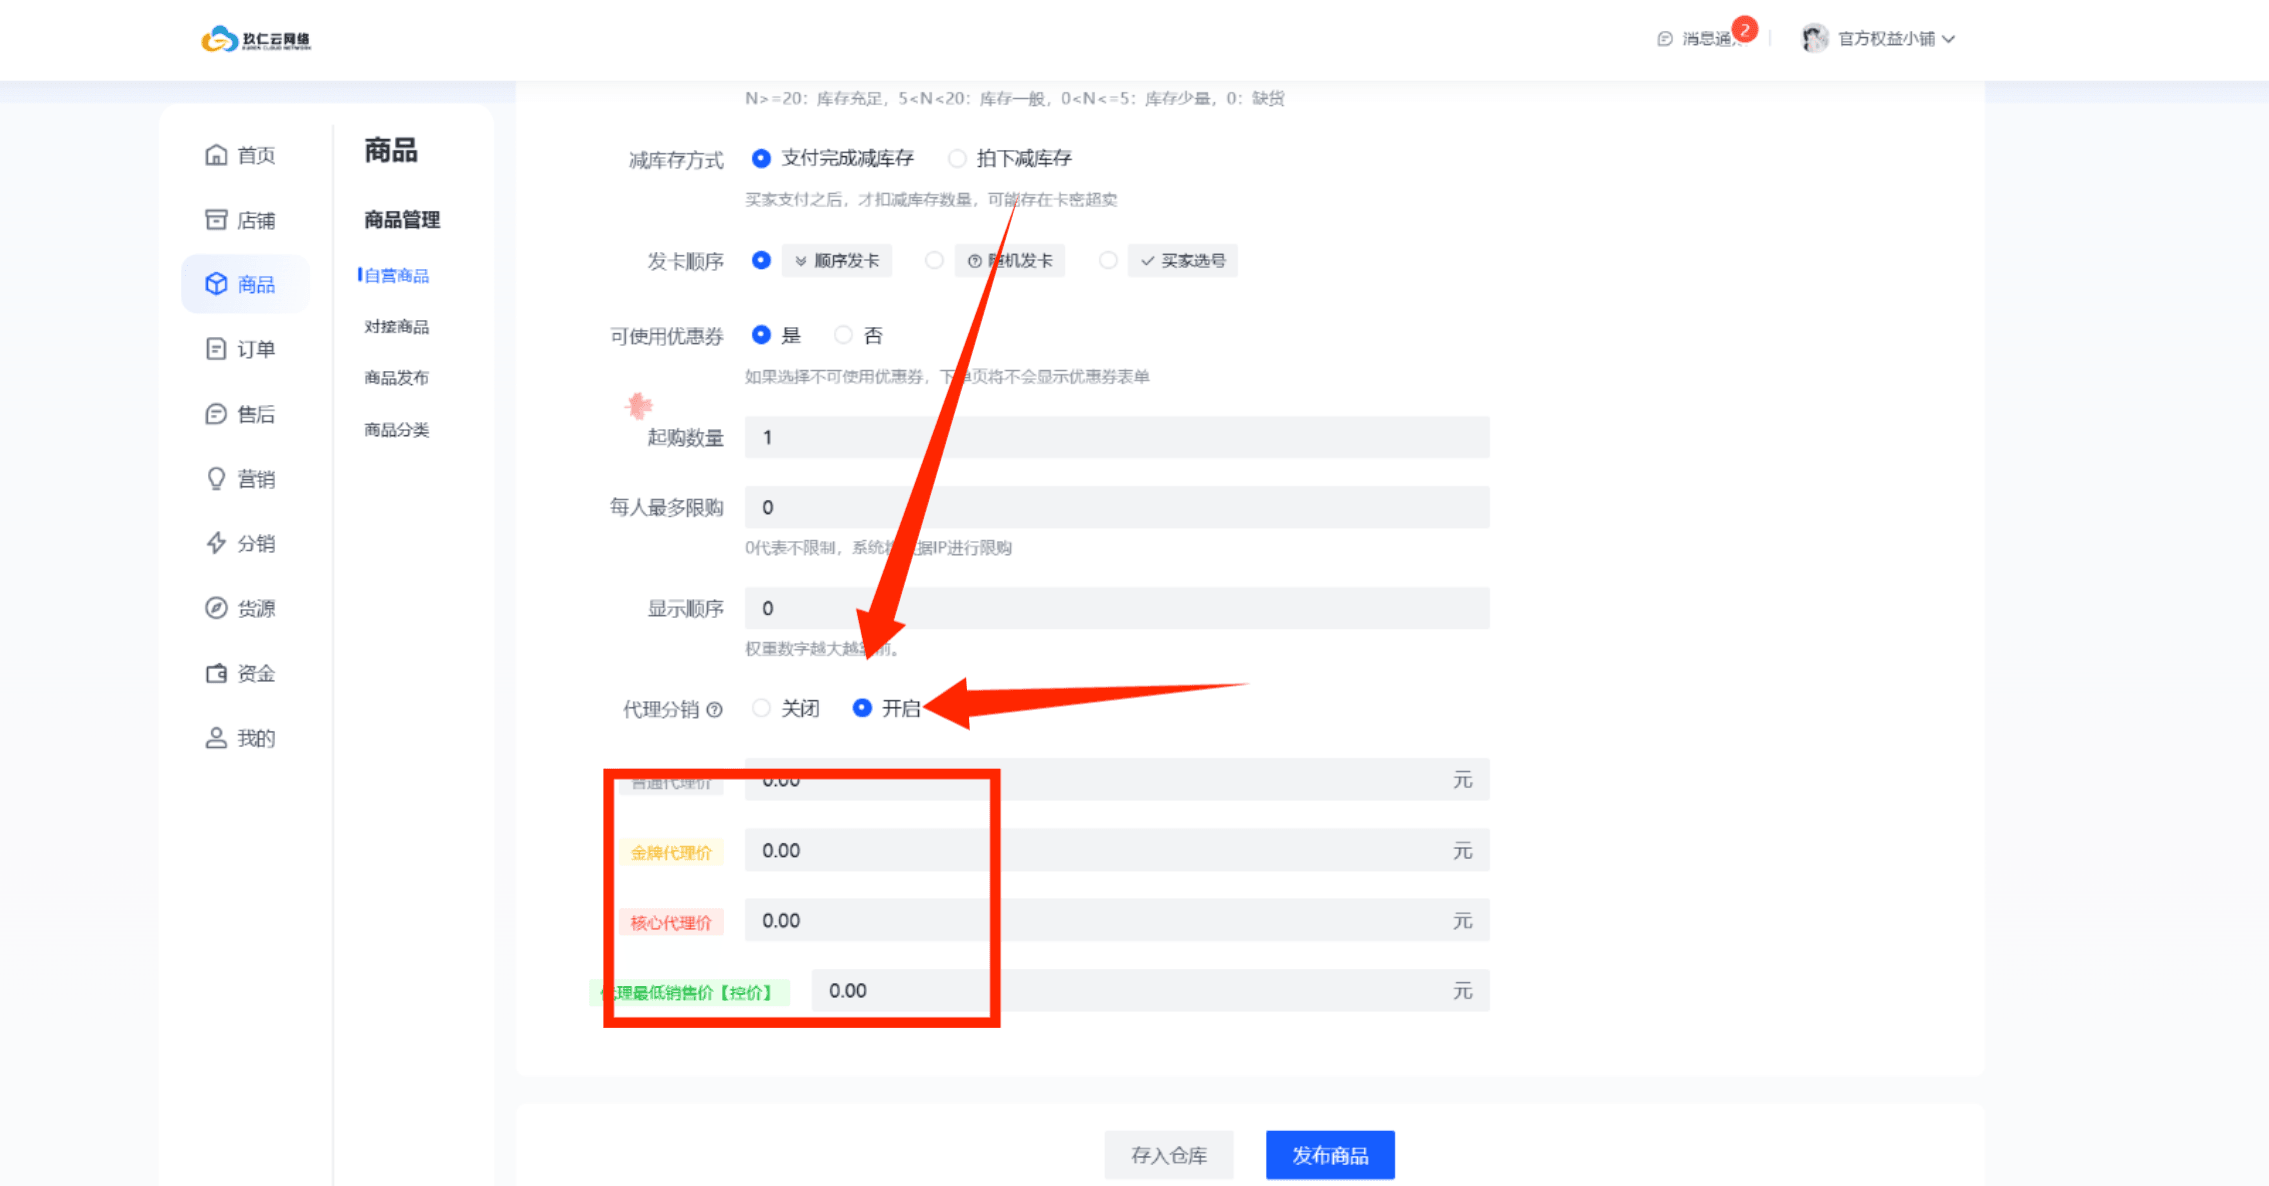Click the message notification icon

point(1665,39)
